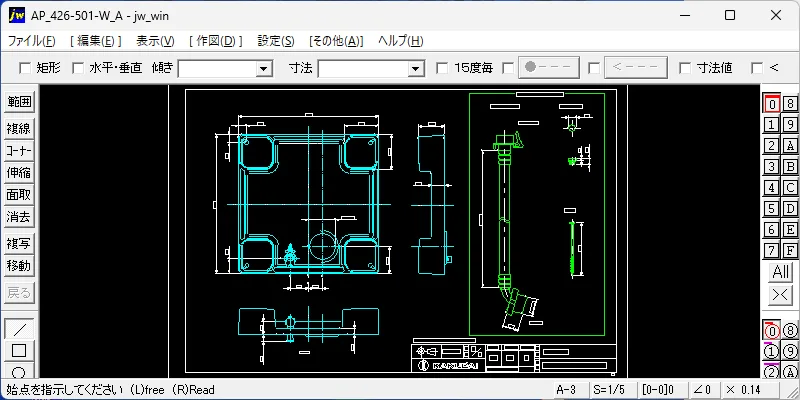This screenshot has height=400, width=800.
Task: Select layer 1 button
Action: [772, 124]
